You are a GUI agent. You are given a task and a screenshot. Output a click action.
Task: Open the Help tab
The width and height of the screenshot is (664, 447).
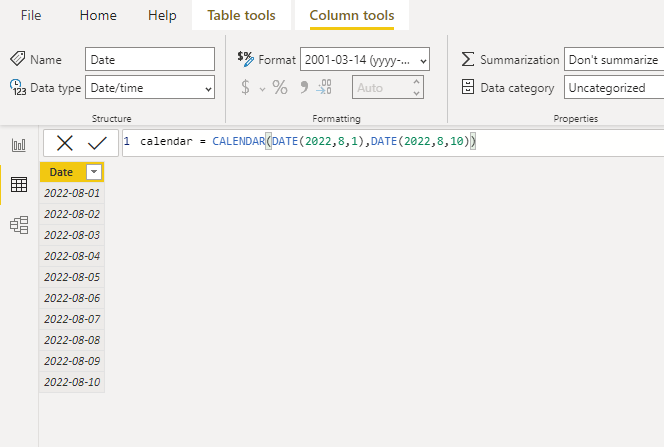click(x=162, y=15)
